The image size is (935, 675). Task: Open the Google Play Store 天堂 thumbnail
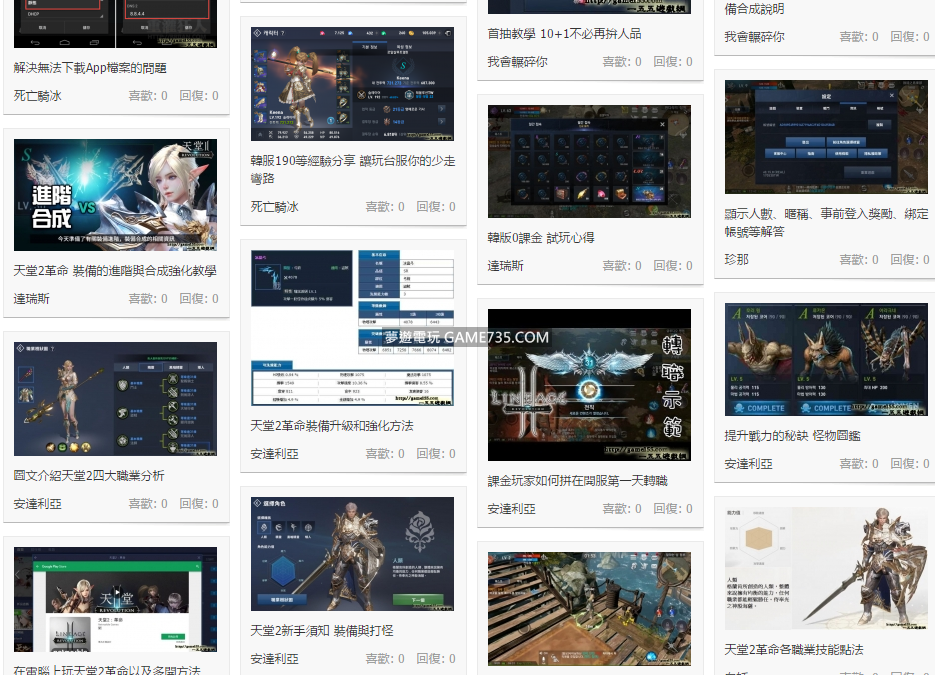pyautogui.click(x=116, y=599)
